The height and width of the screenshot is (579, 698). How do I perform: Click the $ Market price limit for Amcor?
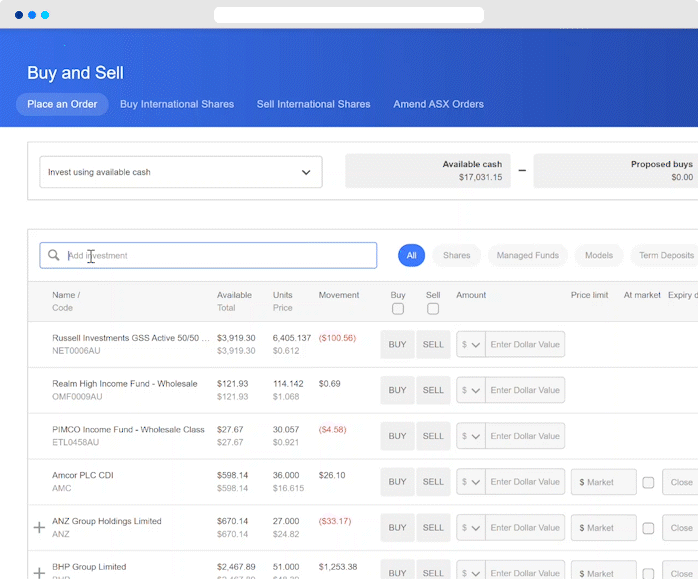click(604, 482)
